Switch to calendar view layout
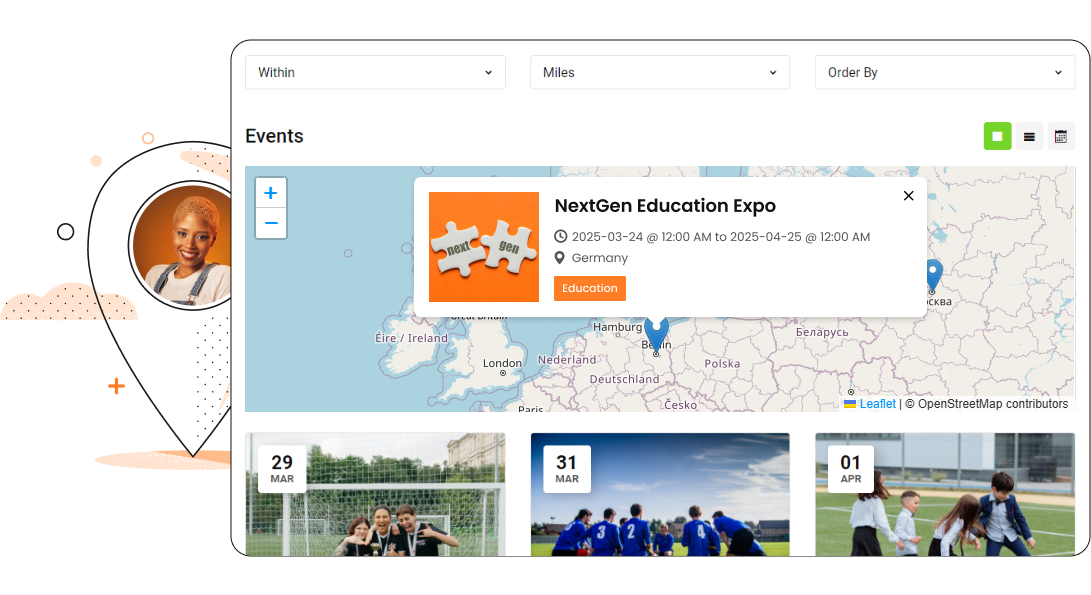The height and width of the screenshot is (595, 1091). [1061, 137]
